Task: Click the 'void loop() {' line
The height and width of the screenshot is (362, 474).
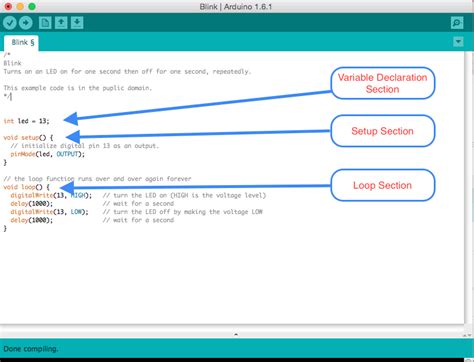Action: click(x=26, y=187)
